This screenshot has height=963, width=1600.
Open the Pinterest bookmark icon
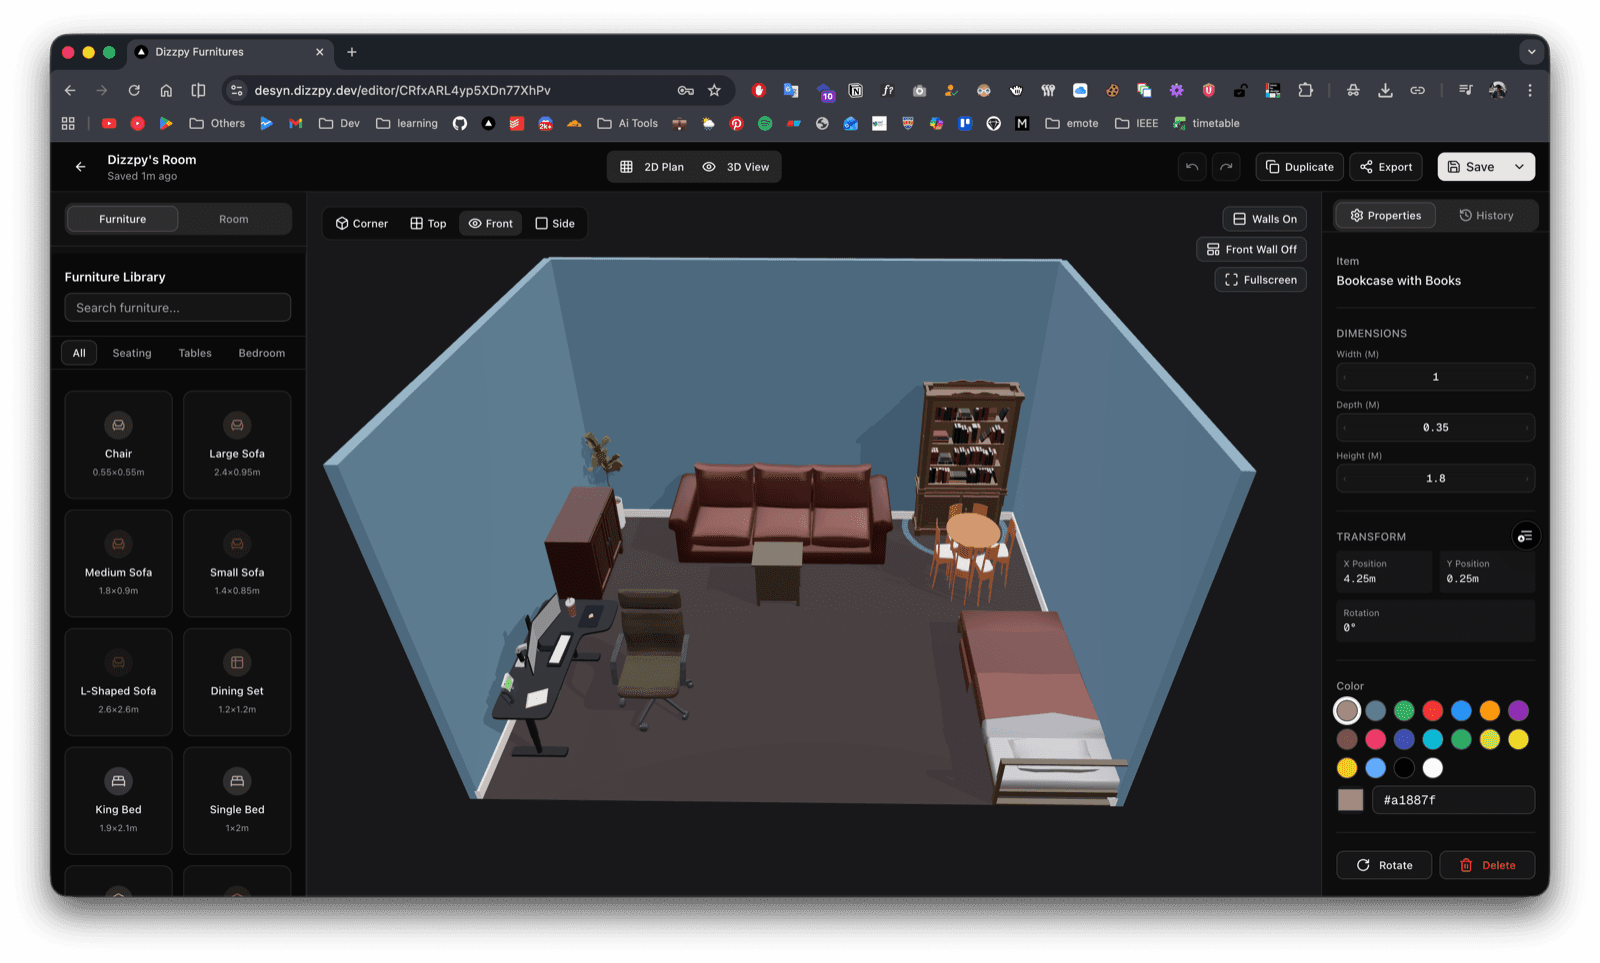tap(736, 123)
